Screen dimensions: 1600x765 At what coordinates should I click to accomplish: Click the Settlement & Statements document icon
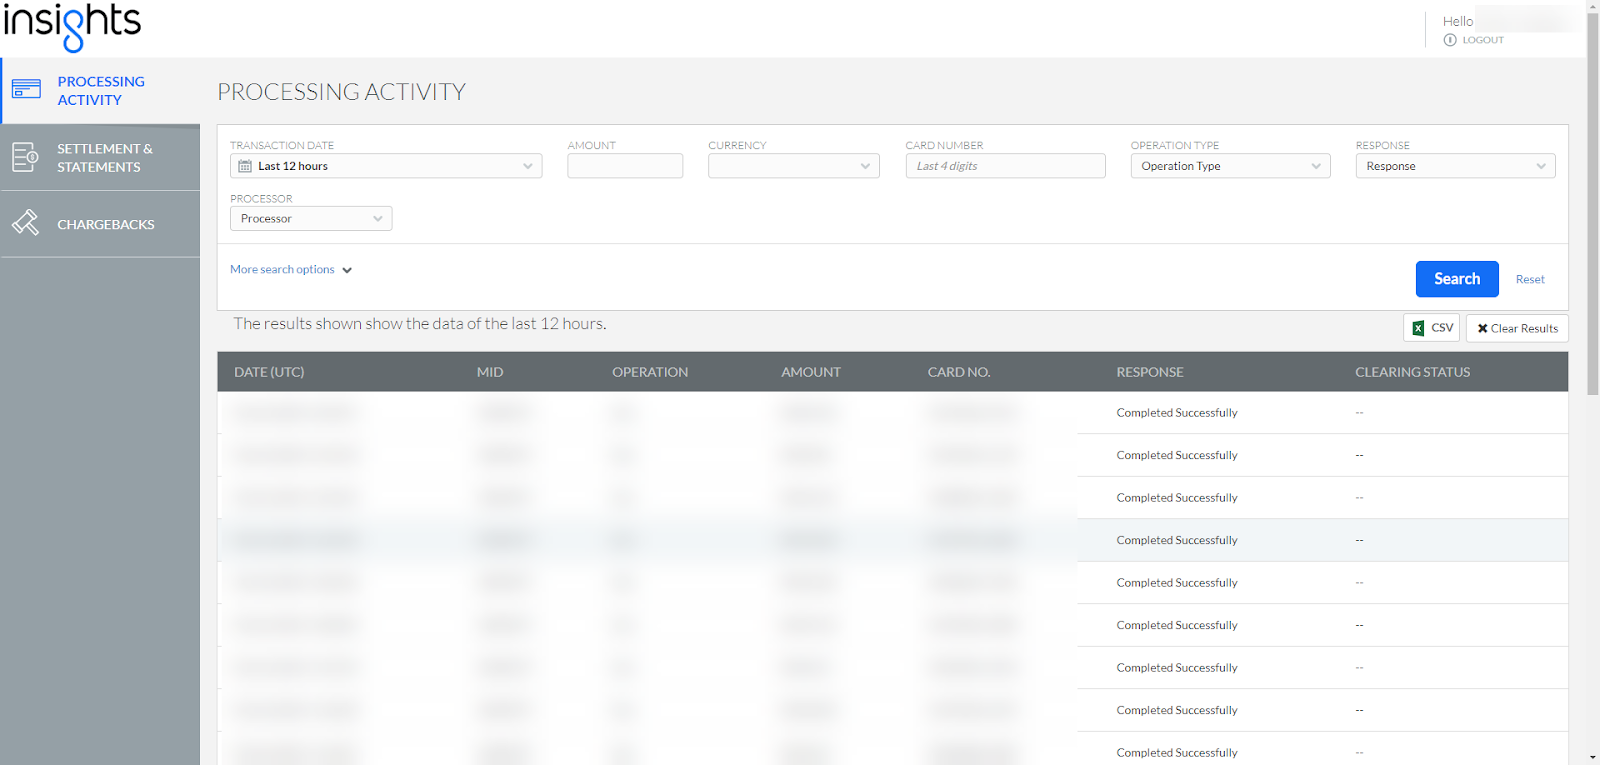[25, 157]
